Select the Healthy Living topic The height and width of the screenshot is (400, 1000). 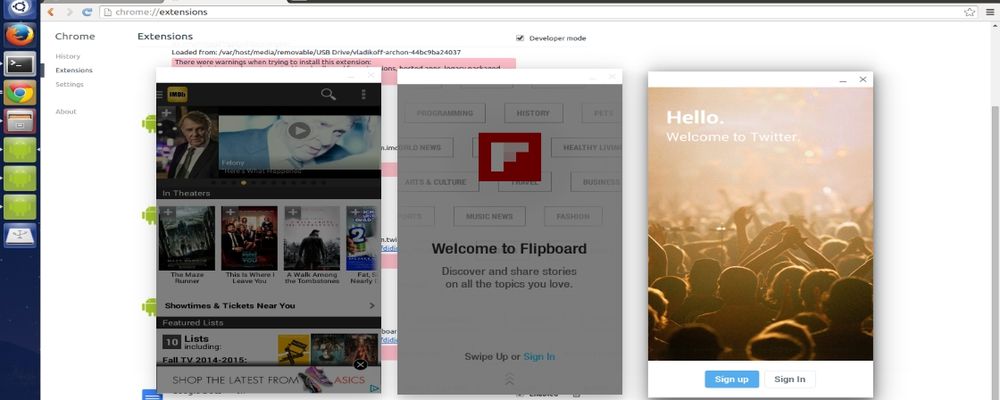tap(587, 147)
